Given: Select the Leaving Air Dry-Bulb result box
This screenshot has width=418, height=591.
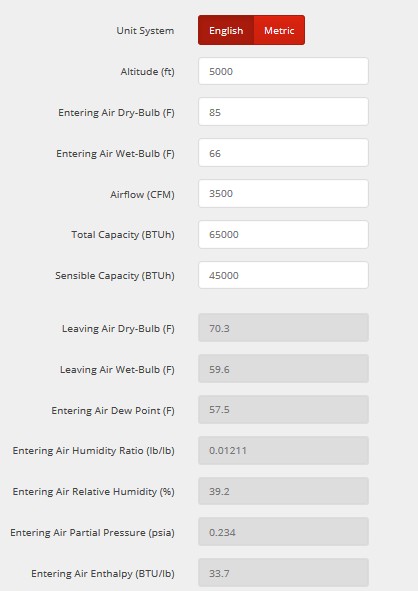Looking at the screenshot, I should [x=283, y=328].
